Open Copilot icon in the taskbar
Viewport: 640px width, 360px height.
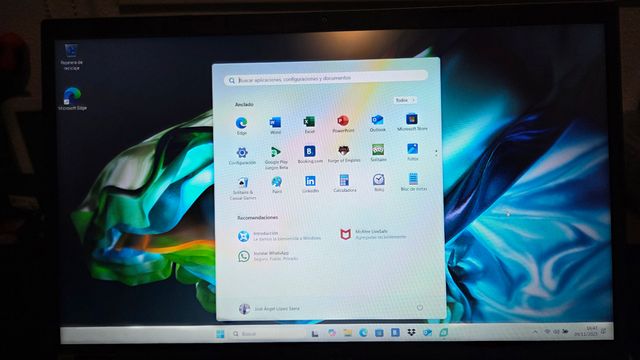[331, 333]
